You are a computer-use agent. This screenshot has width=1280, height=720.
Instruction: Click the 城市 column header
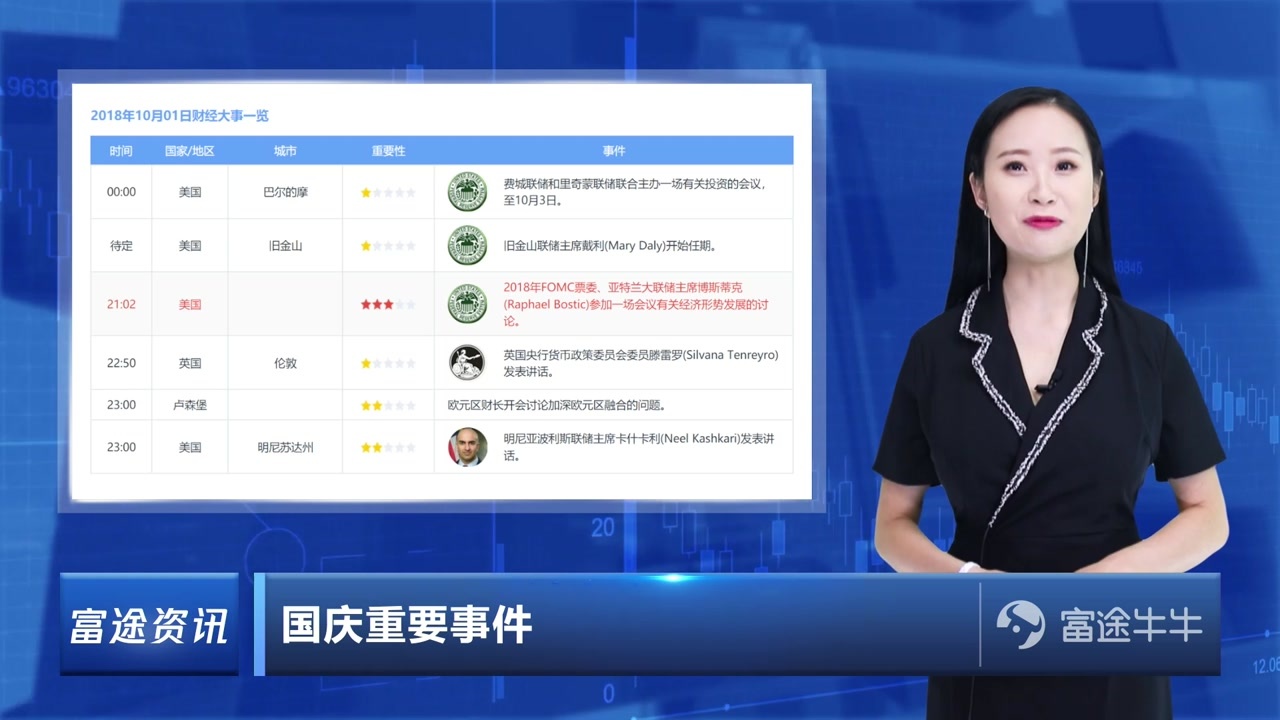click(285, 151)
